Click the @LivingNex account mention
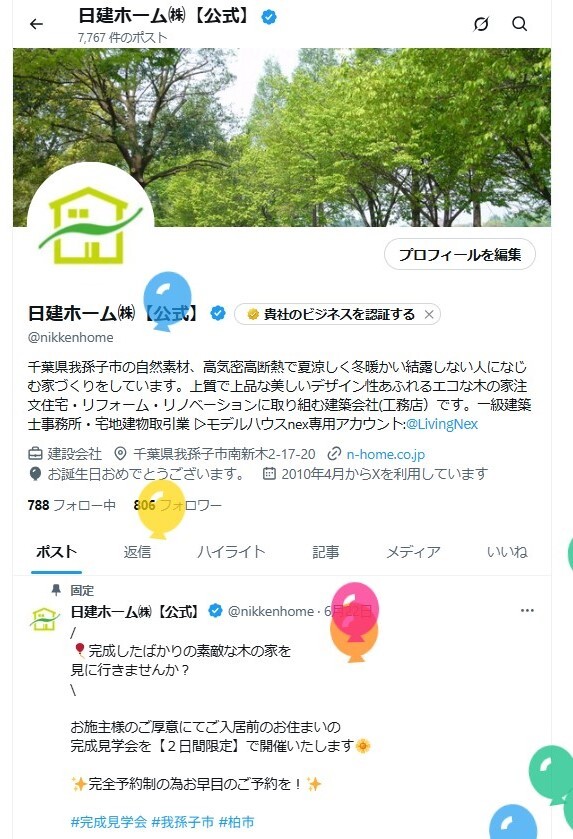The image size is (573, 839). (442, 424)
